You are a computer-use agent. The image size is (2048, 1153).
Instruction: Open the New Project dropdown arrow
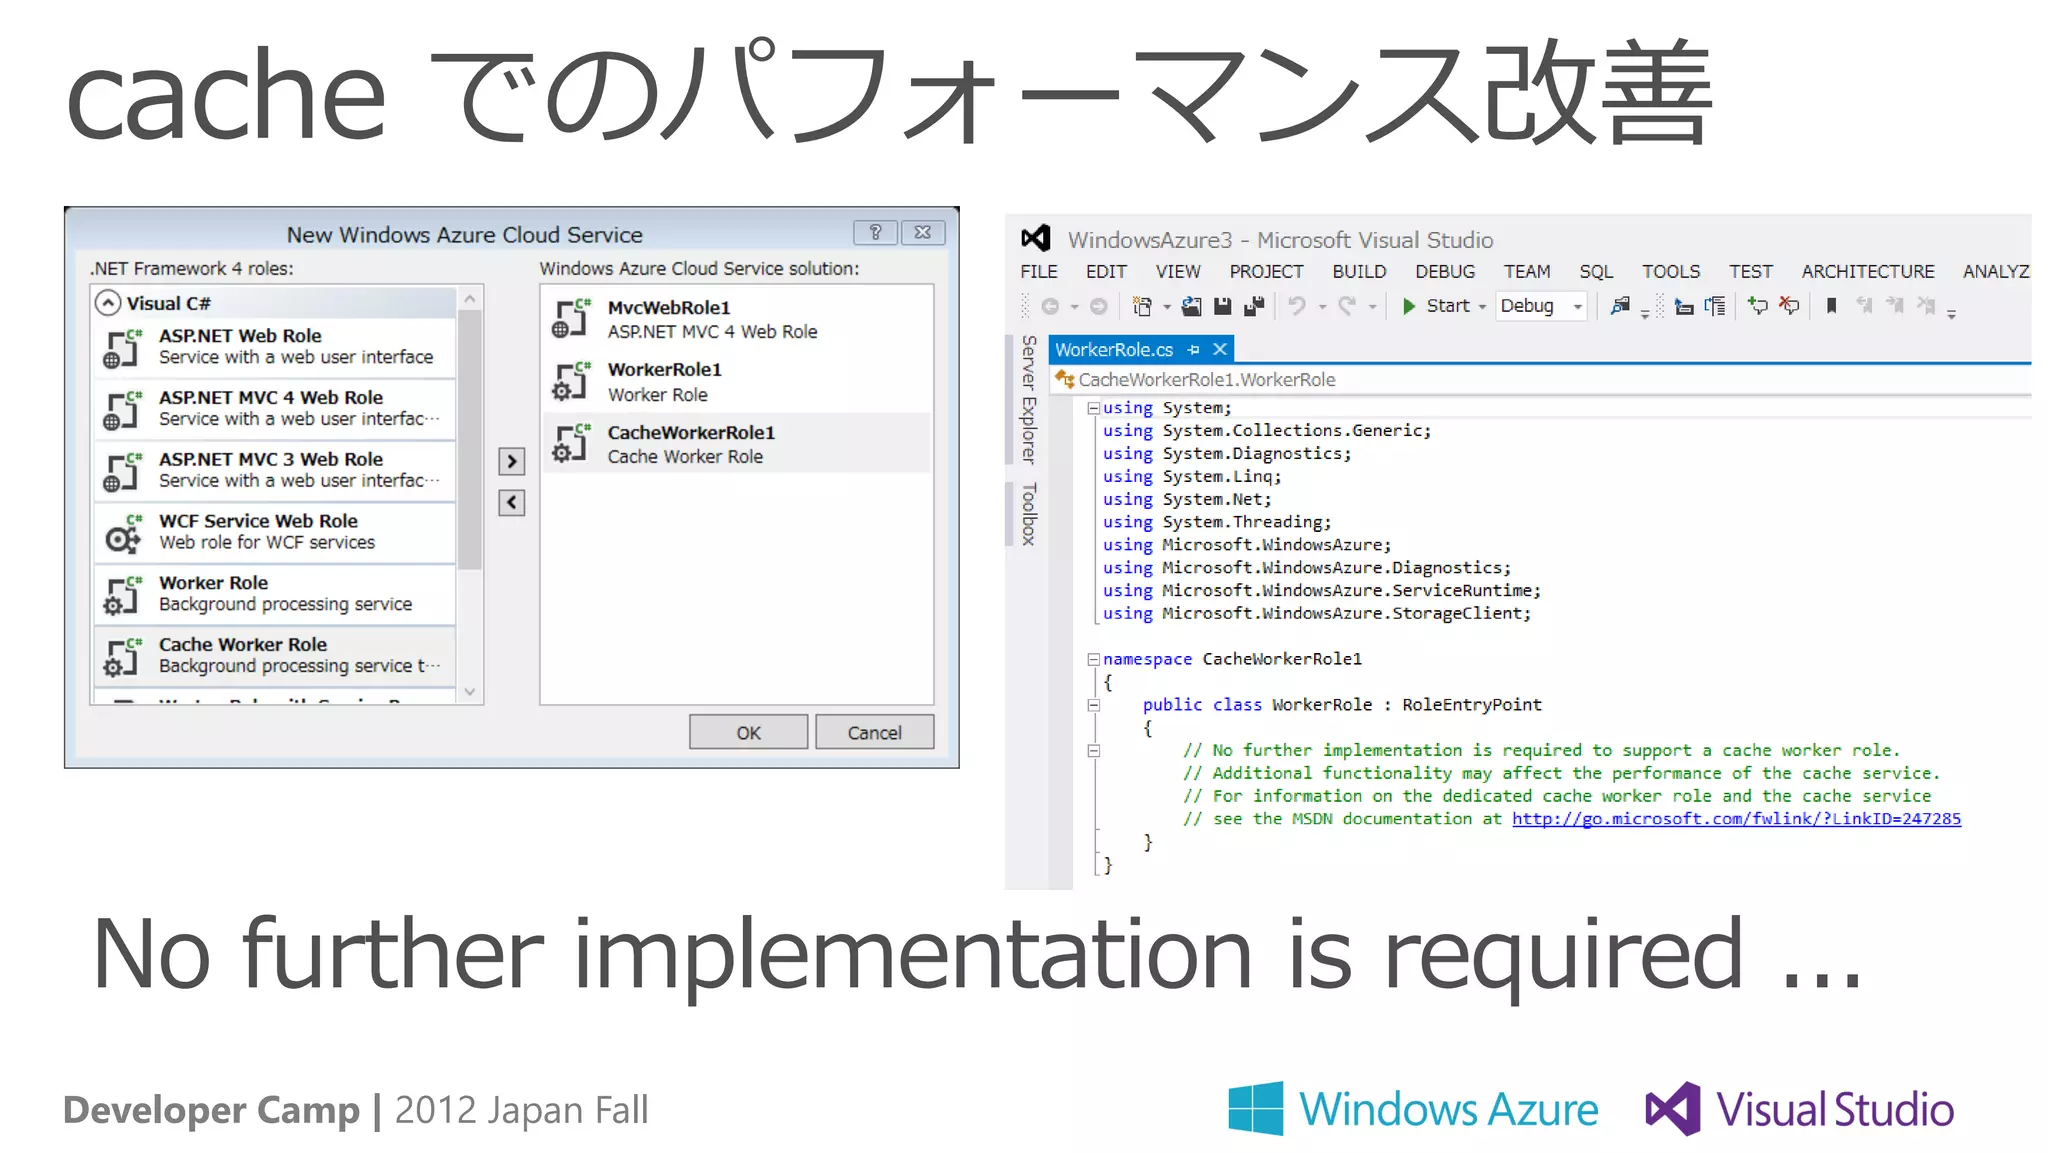click(1166, 307)
